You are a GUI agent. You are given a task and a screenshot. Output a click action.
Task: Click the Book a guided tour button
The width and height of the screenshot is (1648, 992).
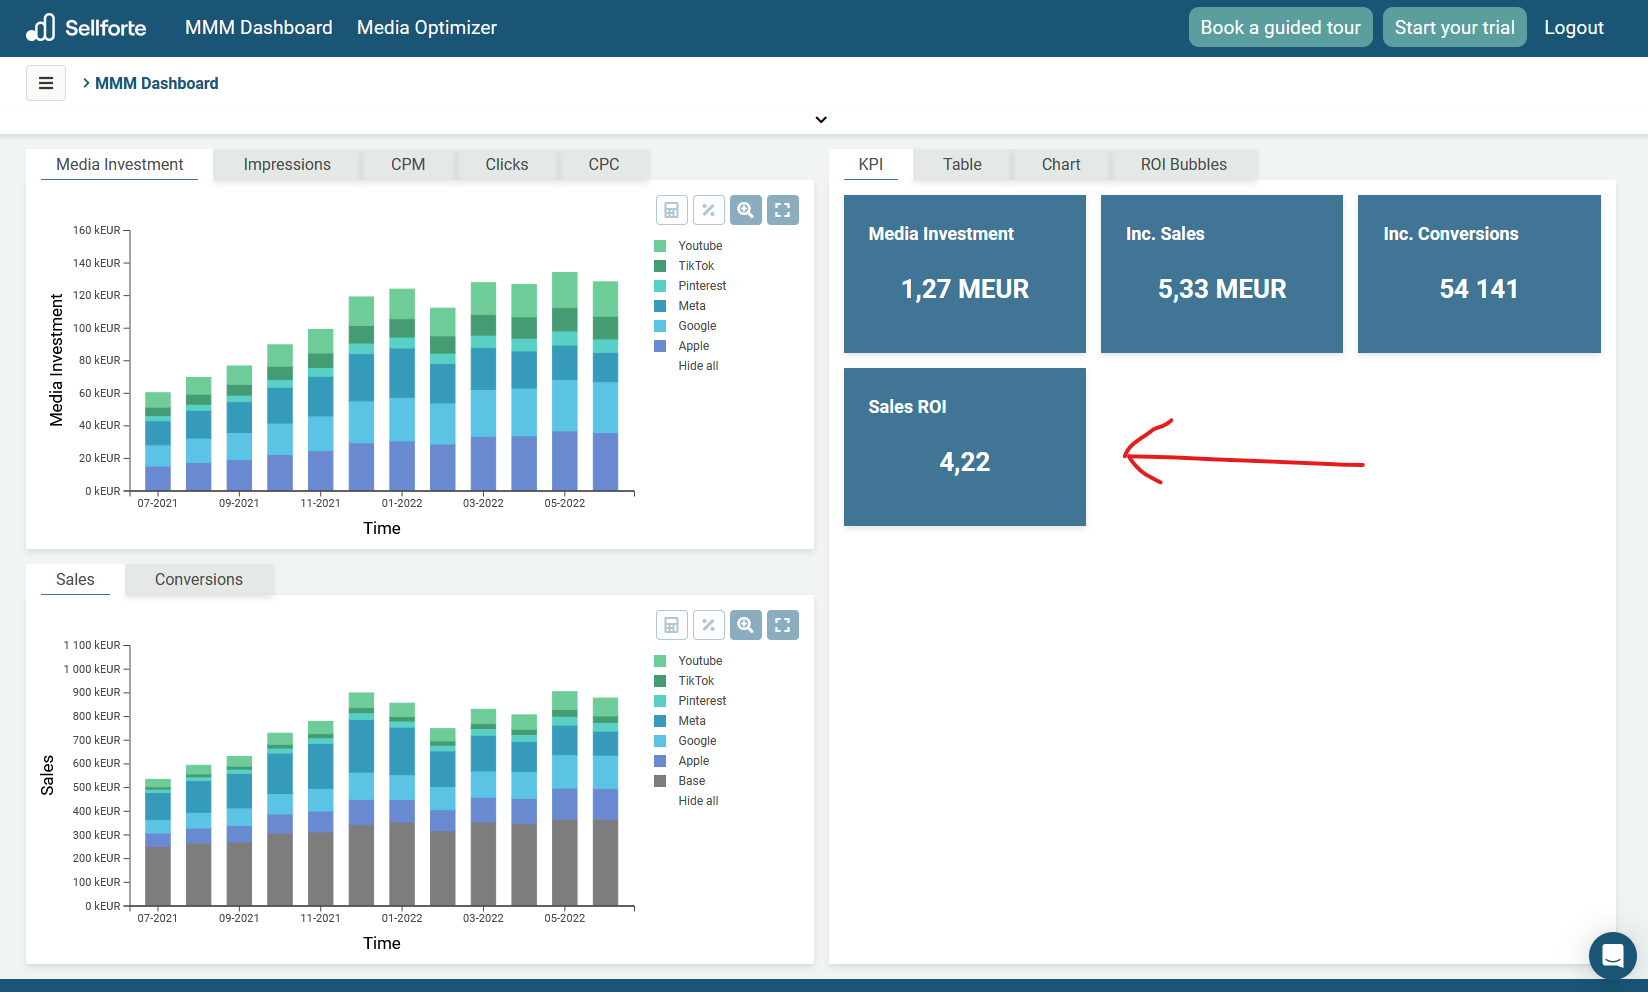point(1280,28)
